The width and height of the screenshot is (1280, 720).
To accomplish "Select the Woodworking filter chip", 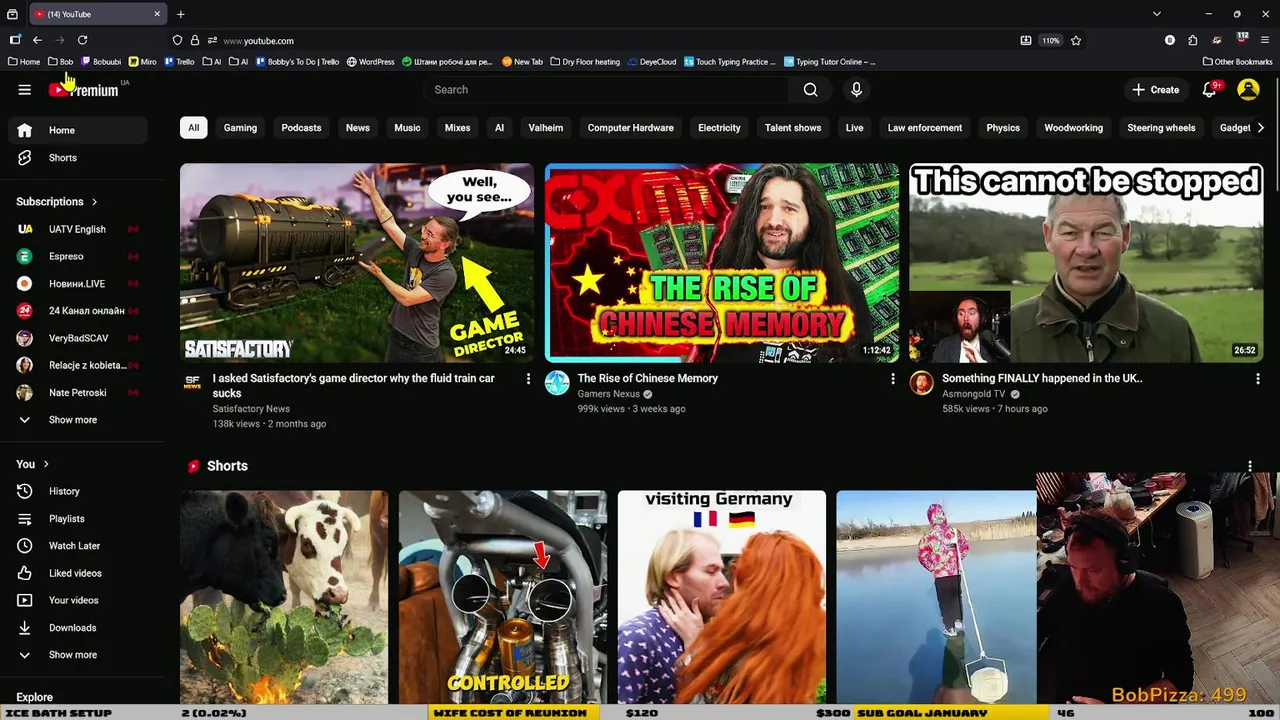I will tap(1073, 128).
